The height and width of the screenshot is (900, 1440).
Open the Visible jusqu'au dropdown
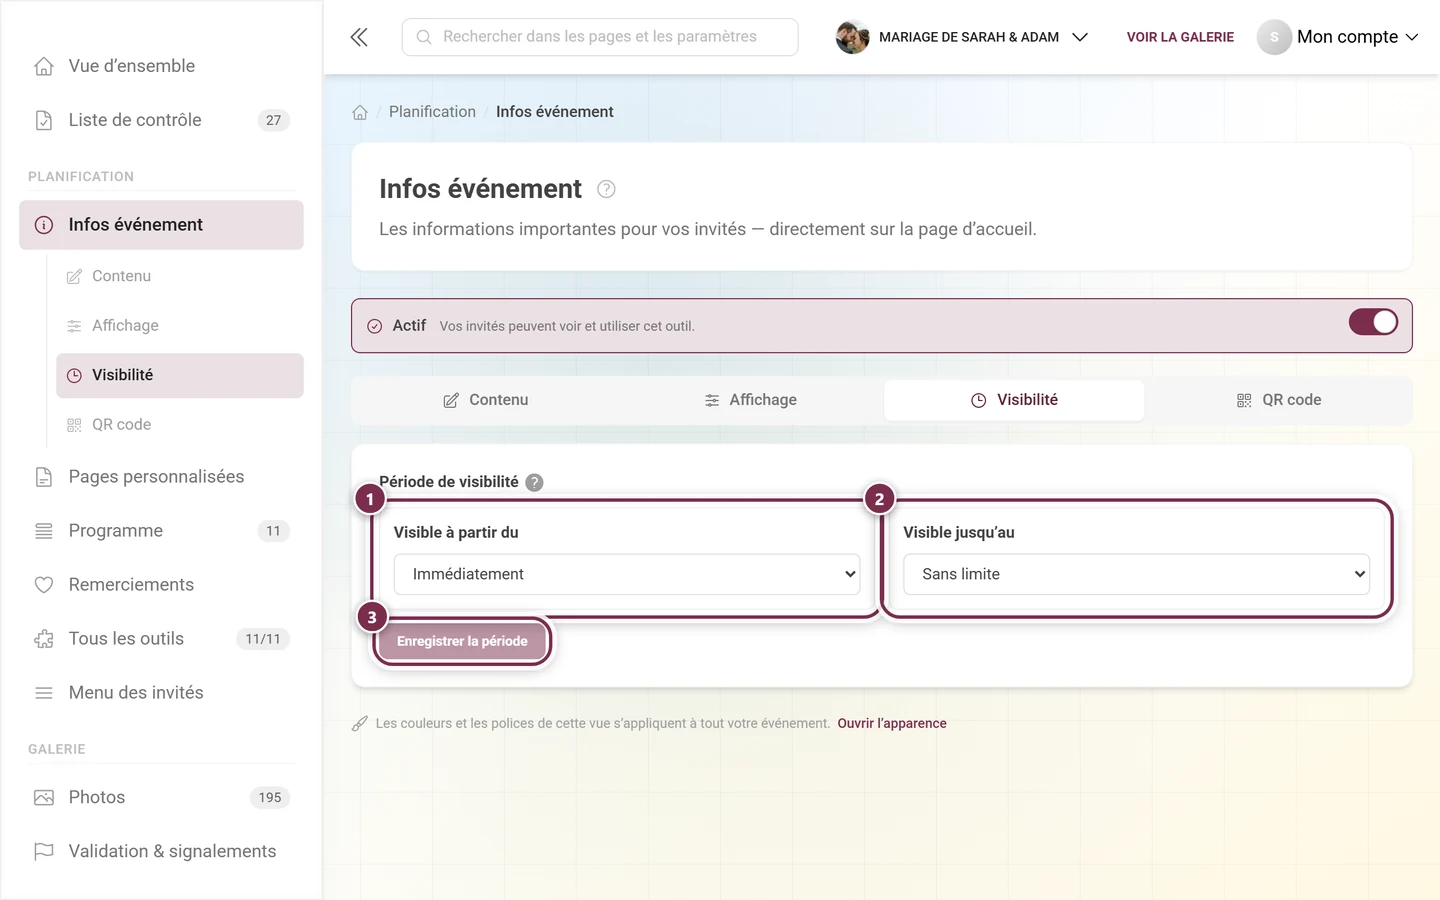1136,574
